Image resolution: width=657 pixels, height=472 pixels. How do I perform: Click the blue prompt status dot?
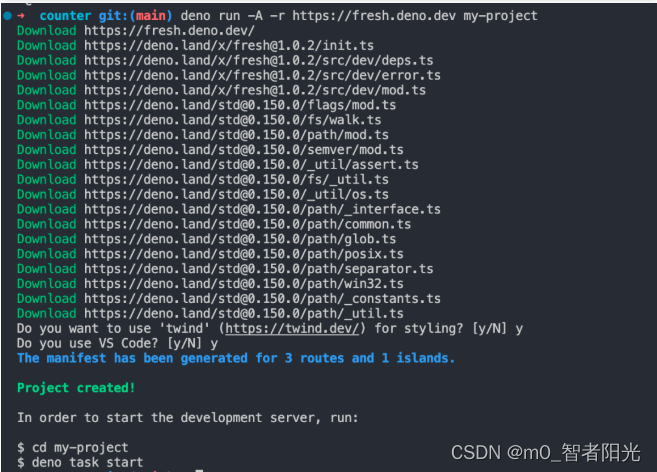[x=8, y=16]
